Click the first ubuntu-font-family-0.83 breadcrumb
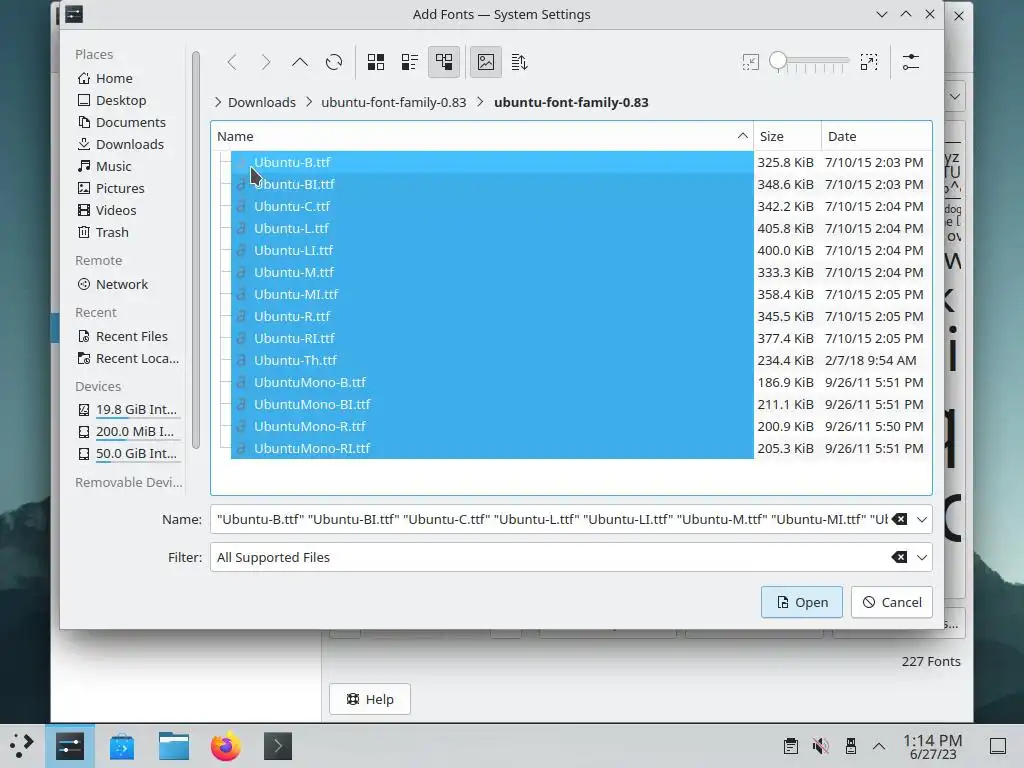The height and width of the screenshot is (768, 1024). coord(394,103)
